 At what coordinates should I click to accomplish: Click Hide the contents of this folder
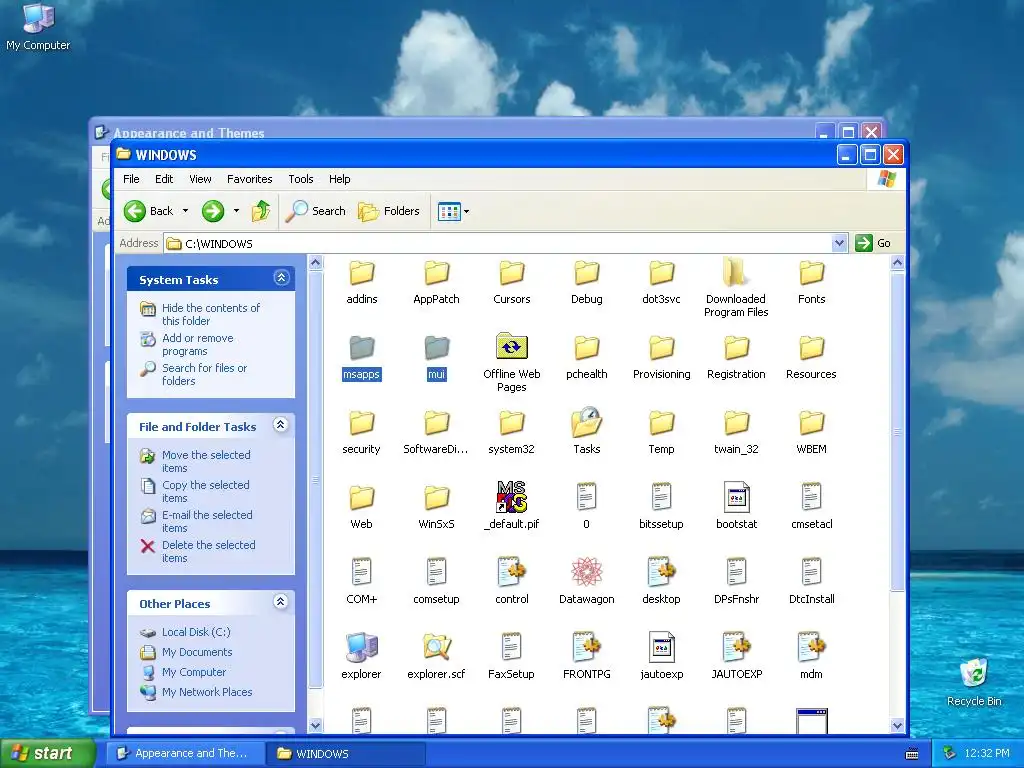(x=211, y=314)
